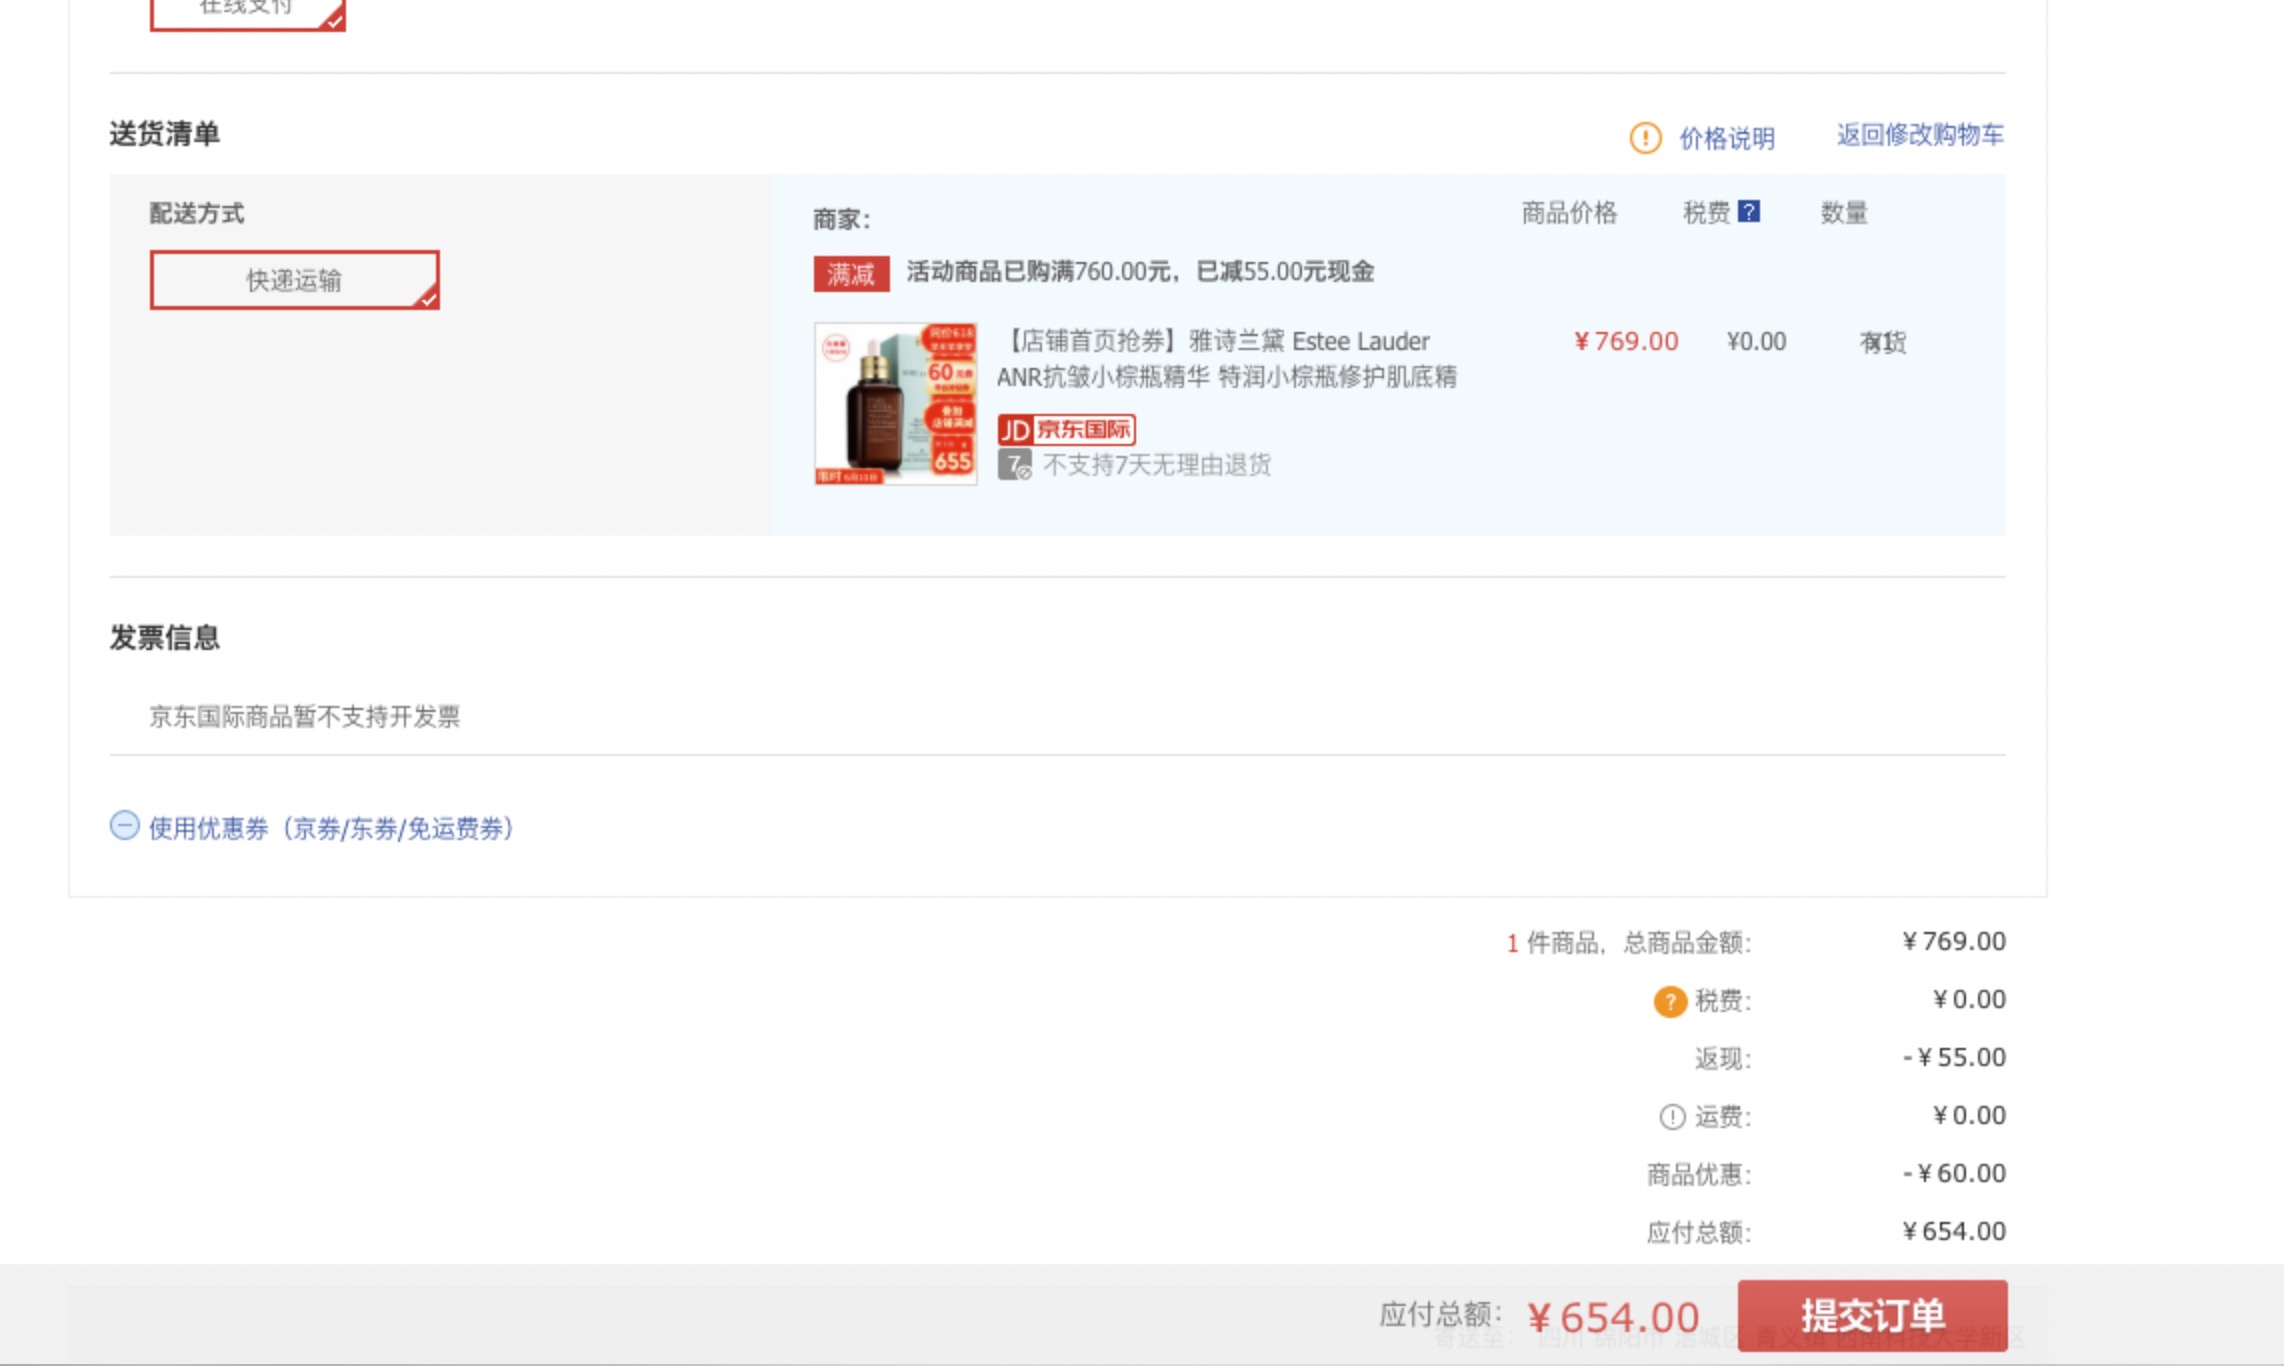The height and width of the screenshot is (1366, 2284).
Task: Click 不支持7天无理由退货 text
Action: pos(1157,465)
